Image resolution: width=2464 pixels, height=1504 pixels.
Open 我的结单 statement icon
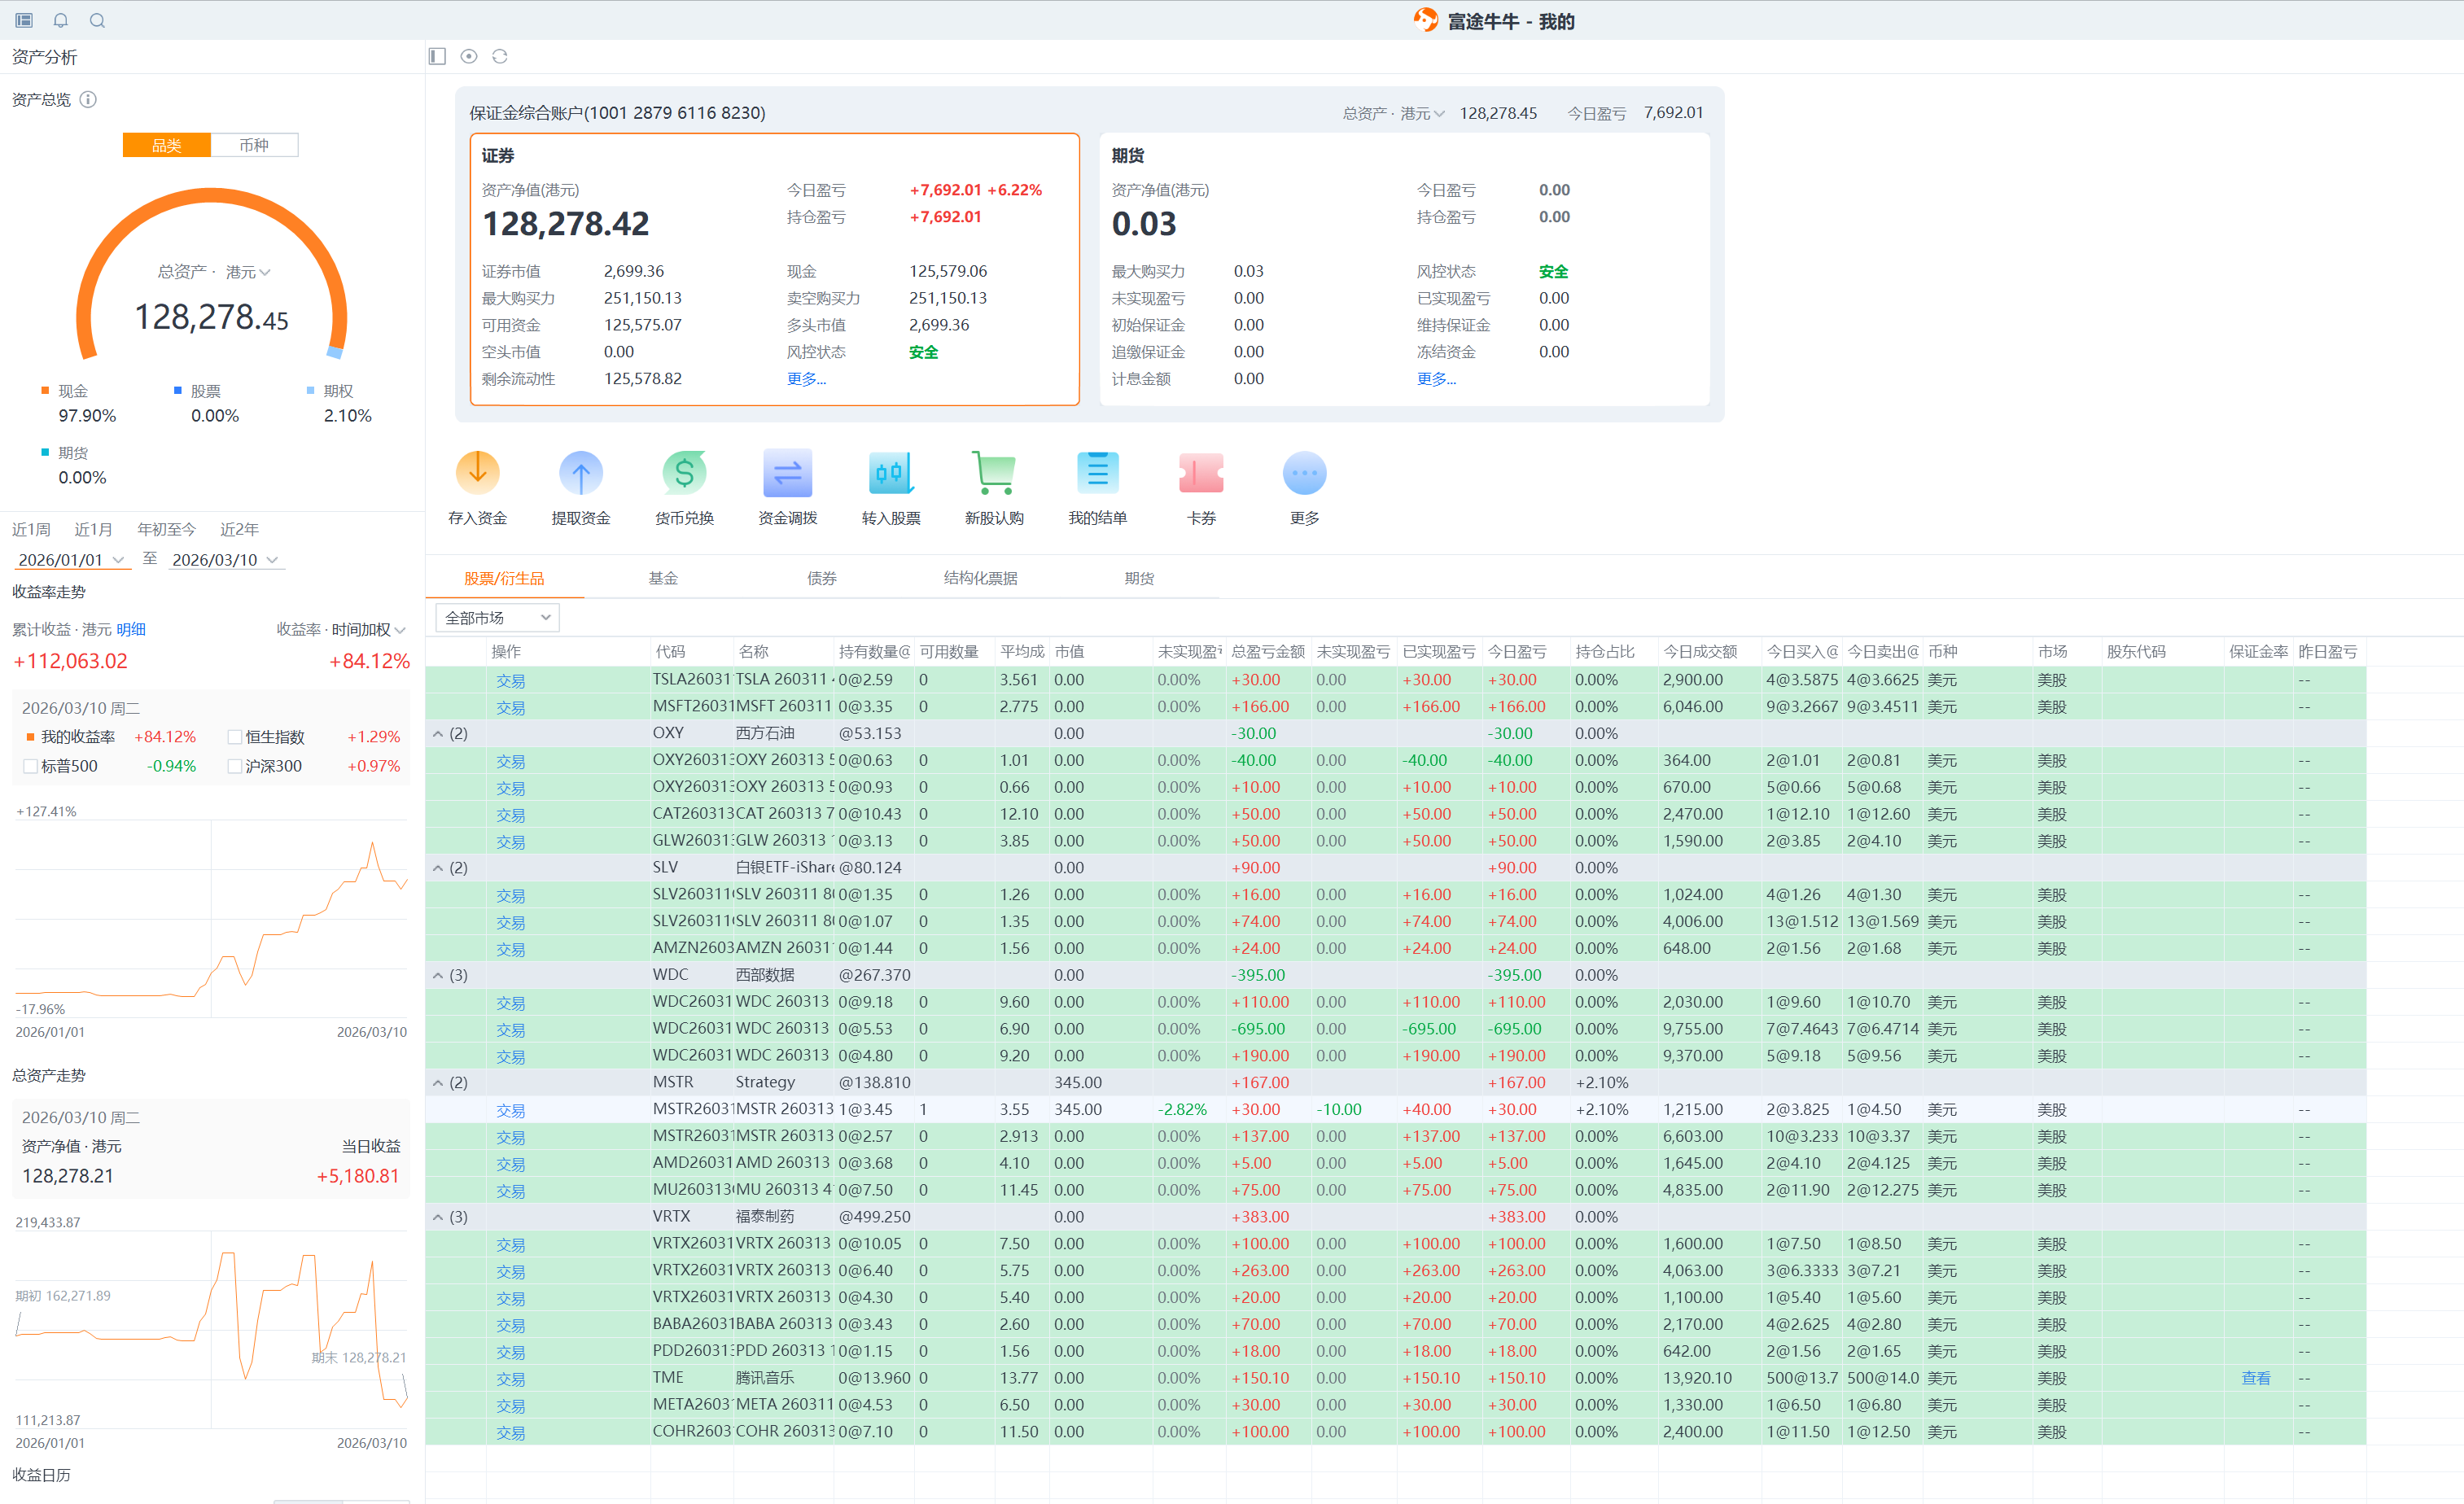coord(1097,473)
